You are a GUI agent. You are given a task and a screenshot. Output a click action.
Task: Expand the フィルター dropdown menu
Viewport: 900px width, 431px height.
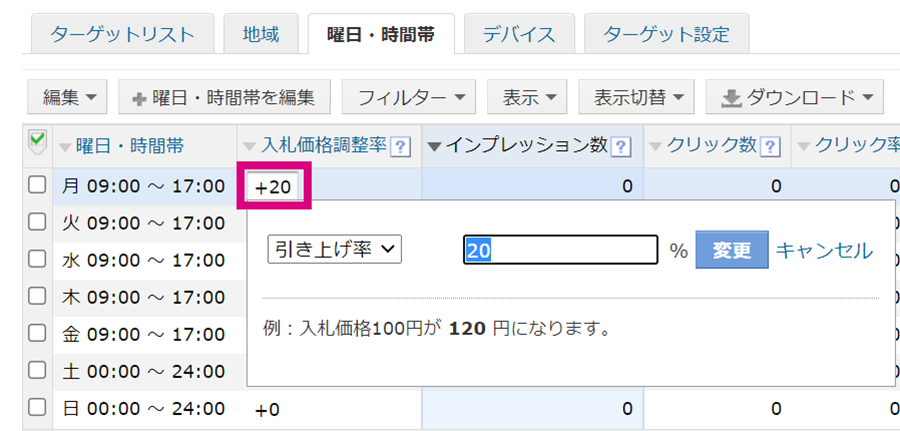(x=409, y=98)
